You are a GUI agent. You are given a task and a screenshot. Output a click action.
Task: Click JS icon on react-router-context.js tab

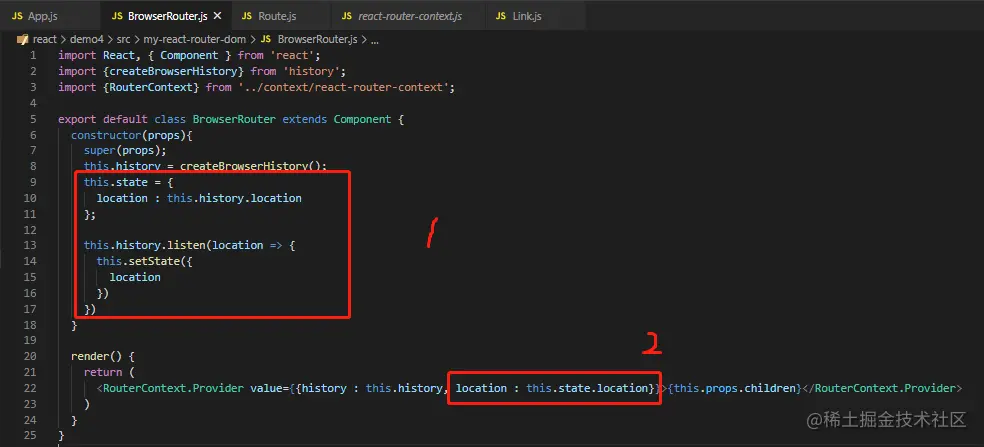[x=347, y=16]
